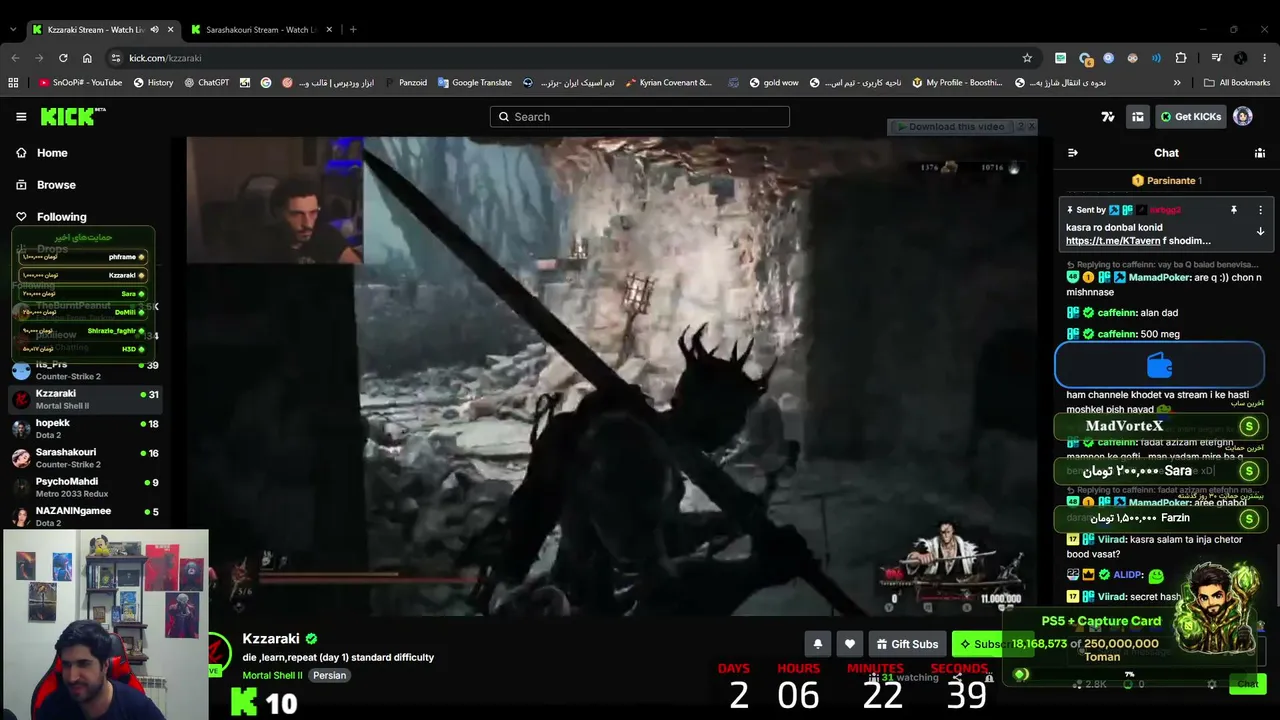The image size is (1280, 720).
Task: Click the green Chat send button
Action: 1248,684
